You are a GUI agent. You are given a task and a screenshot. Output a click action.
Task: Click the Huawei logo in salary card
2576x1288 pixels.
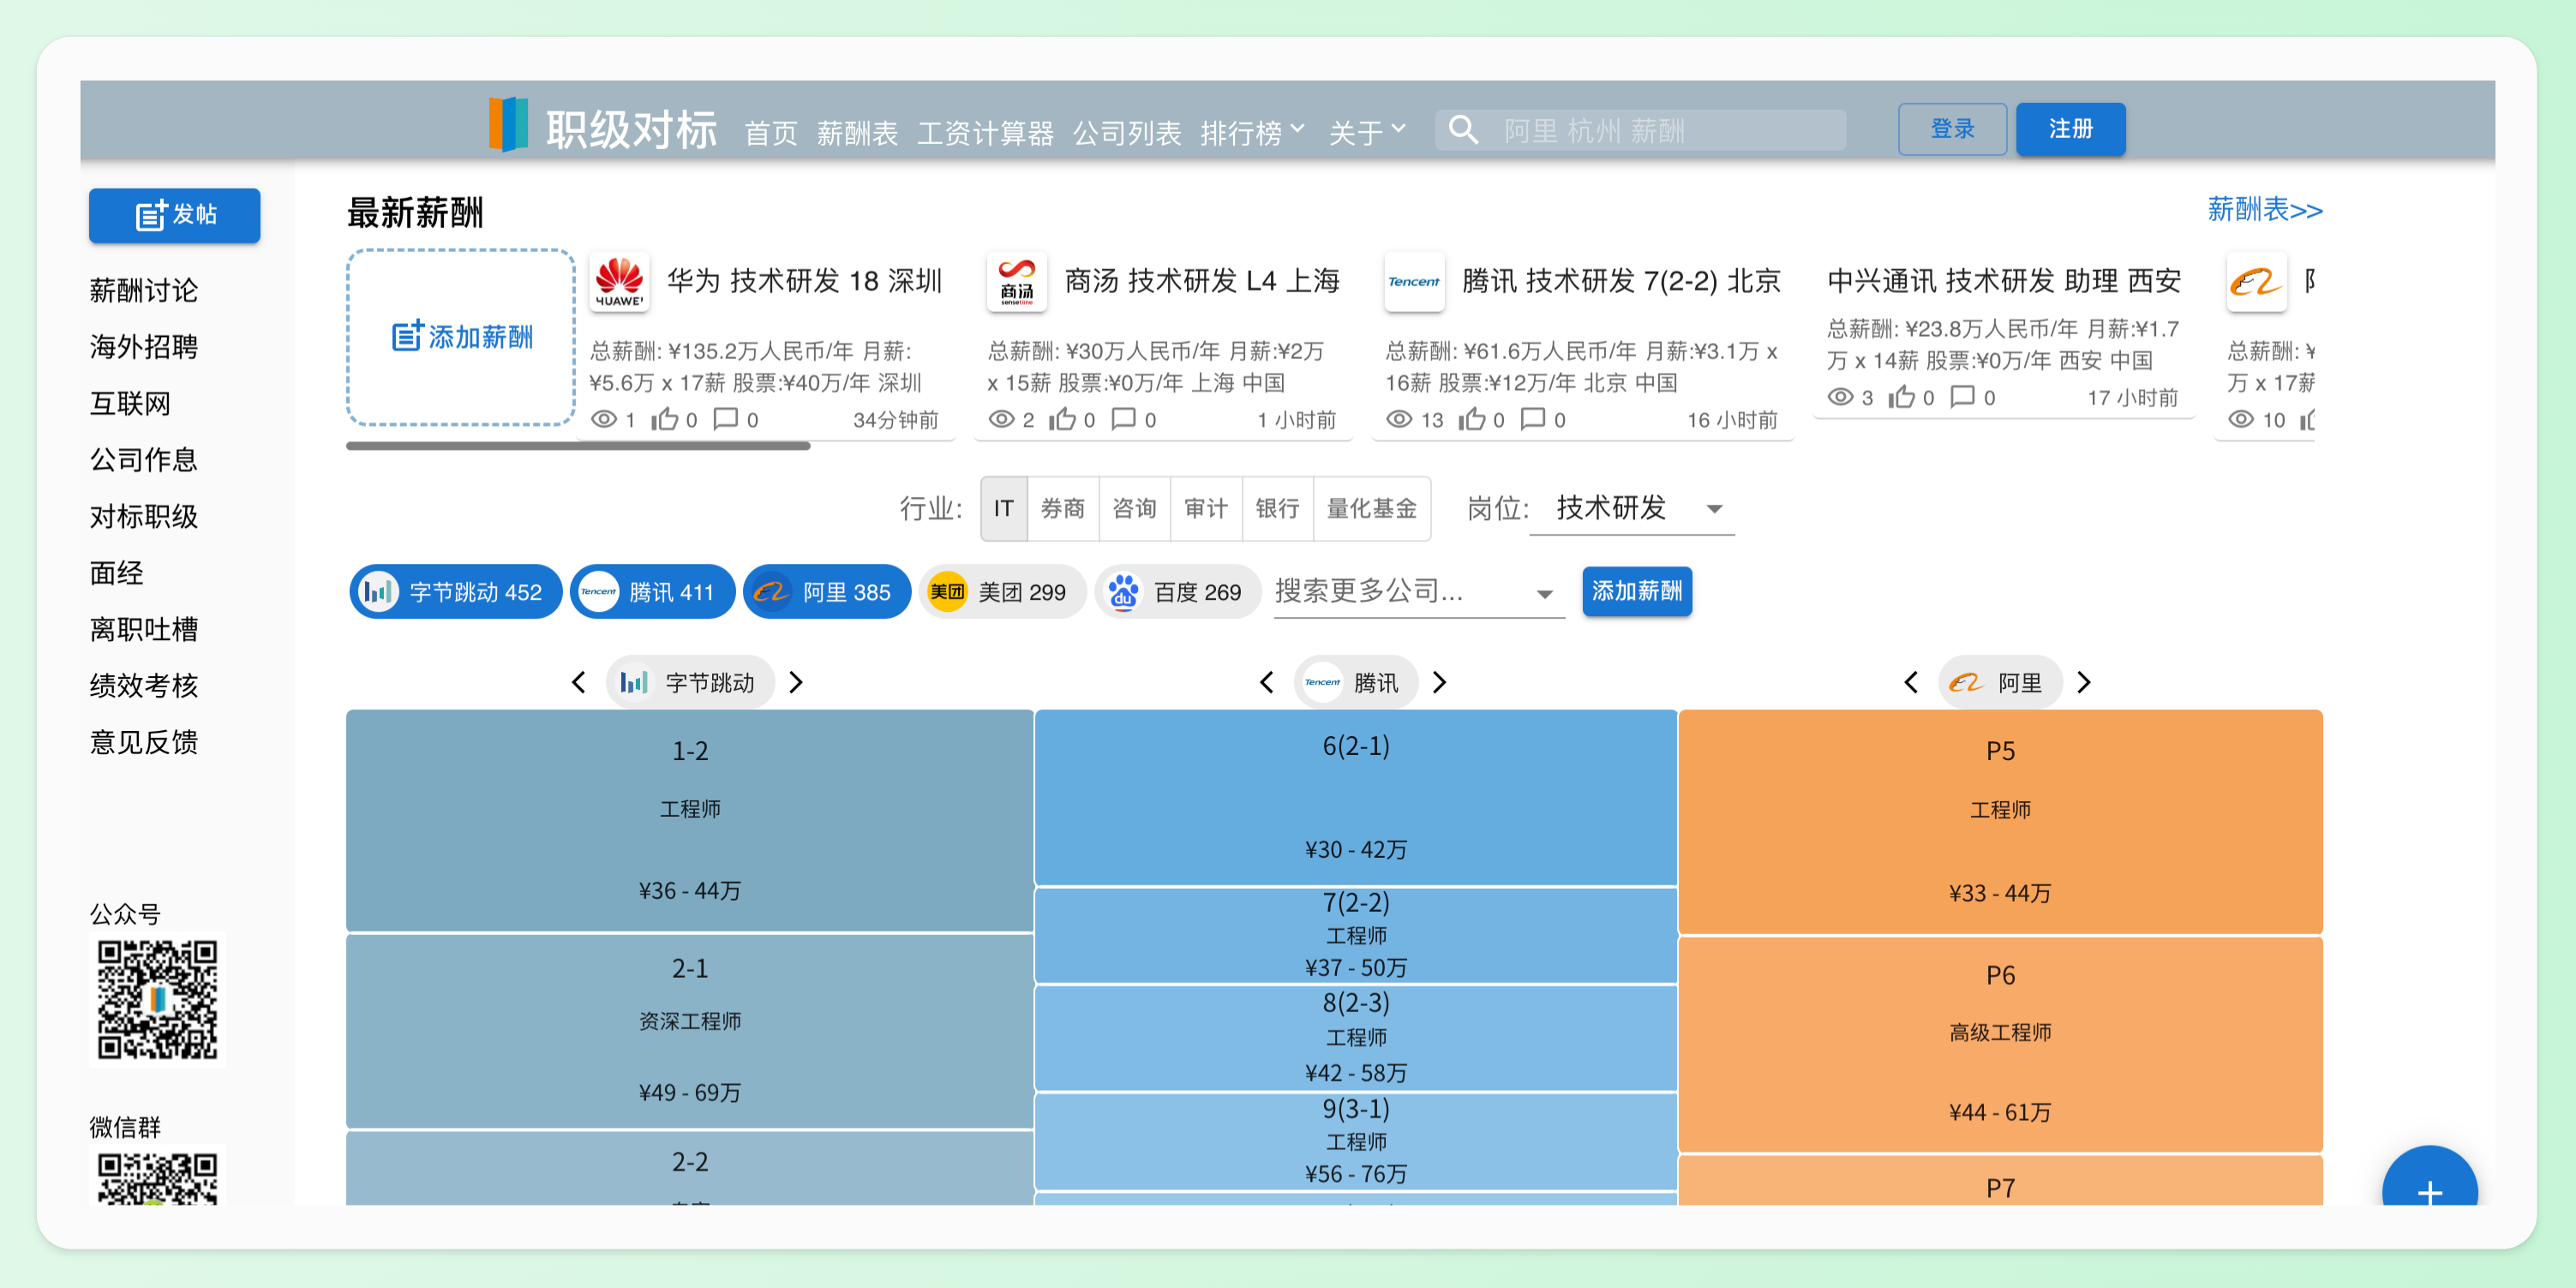(x=619, y=281)
